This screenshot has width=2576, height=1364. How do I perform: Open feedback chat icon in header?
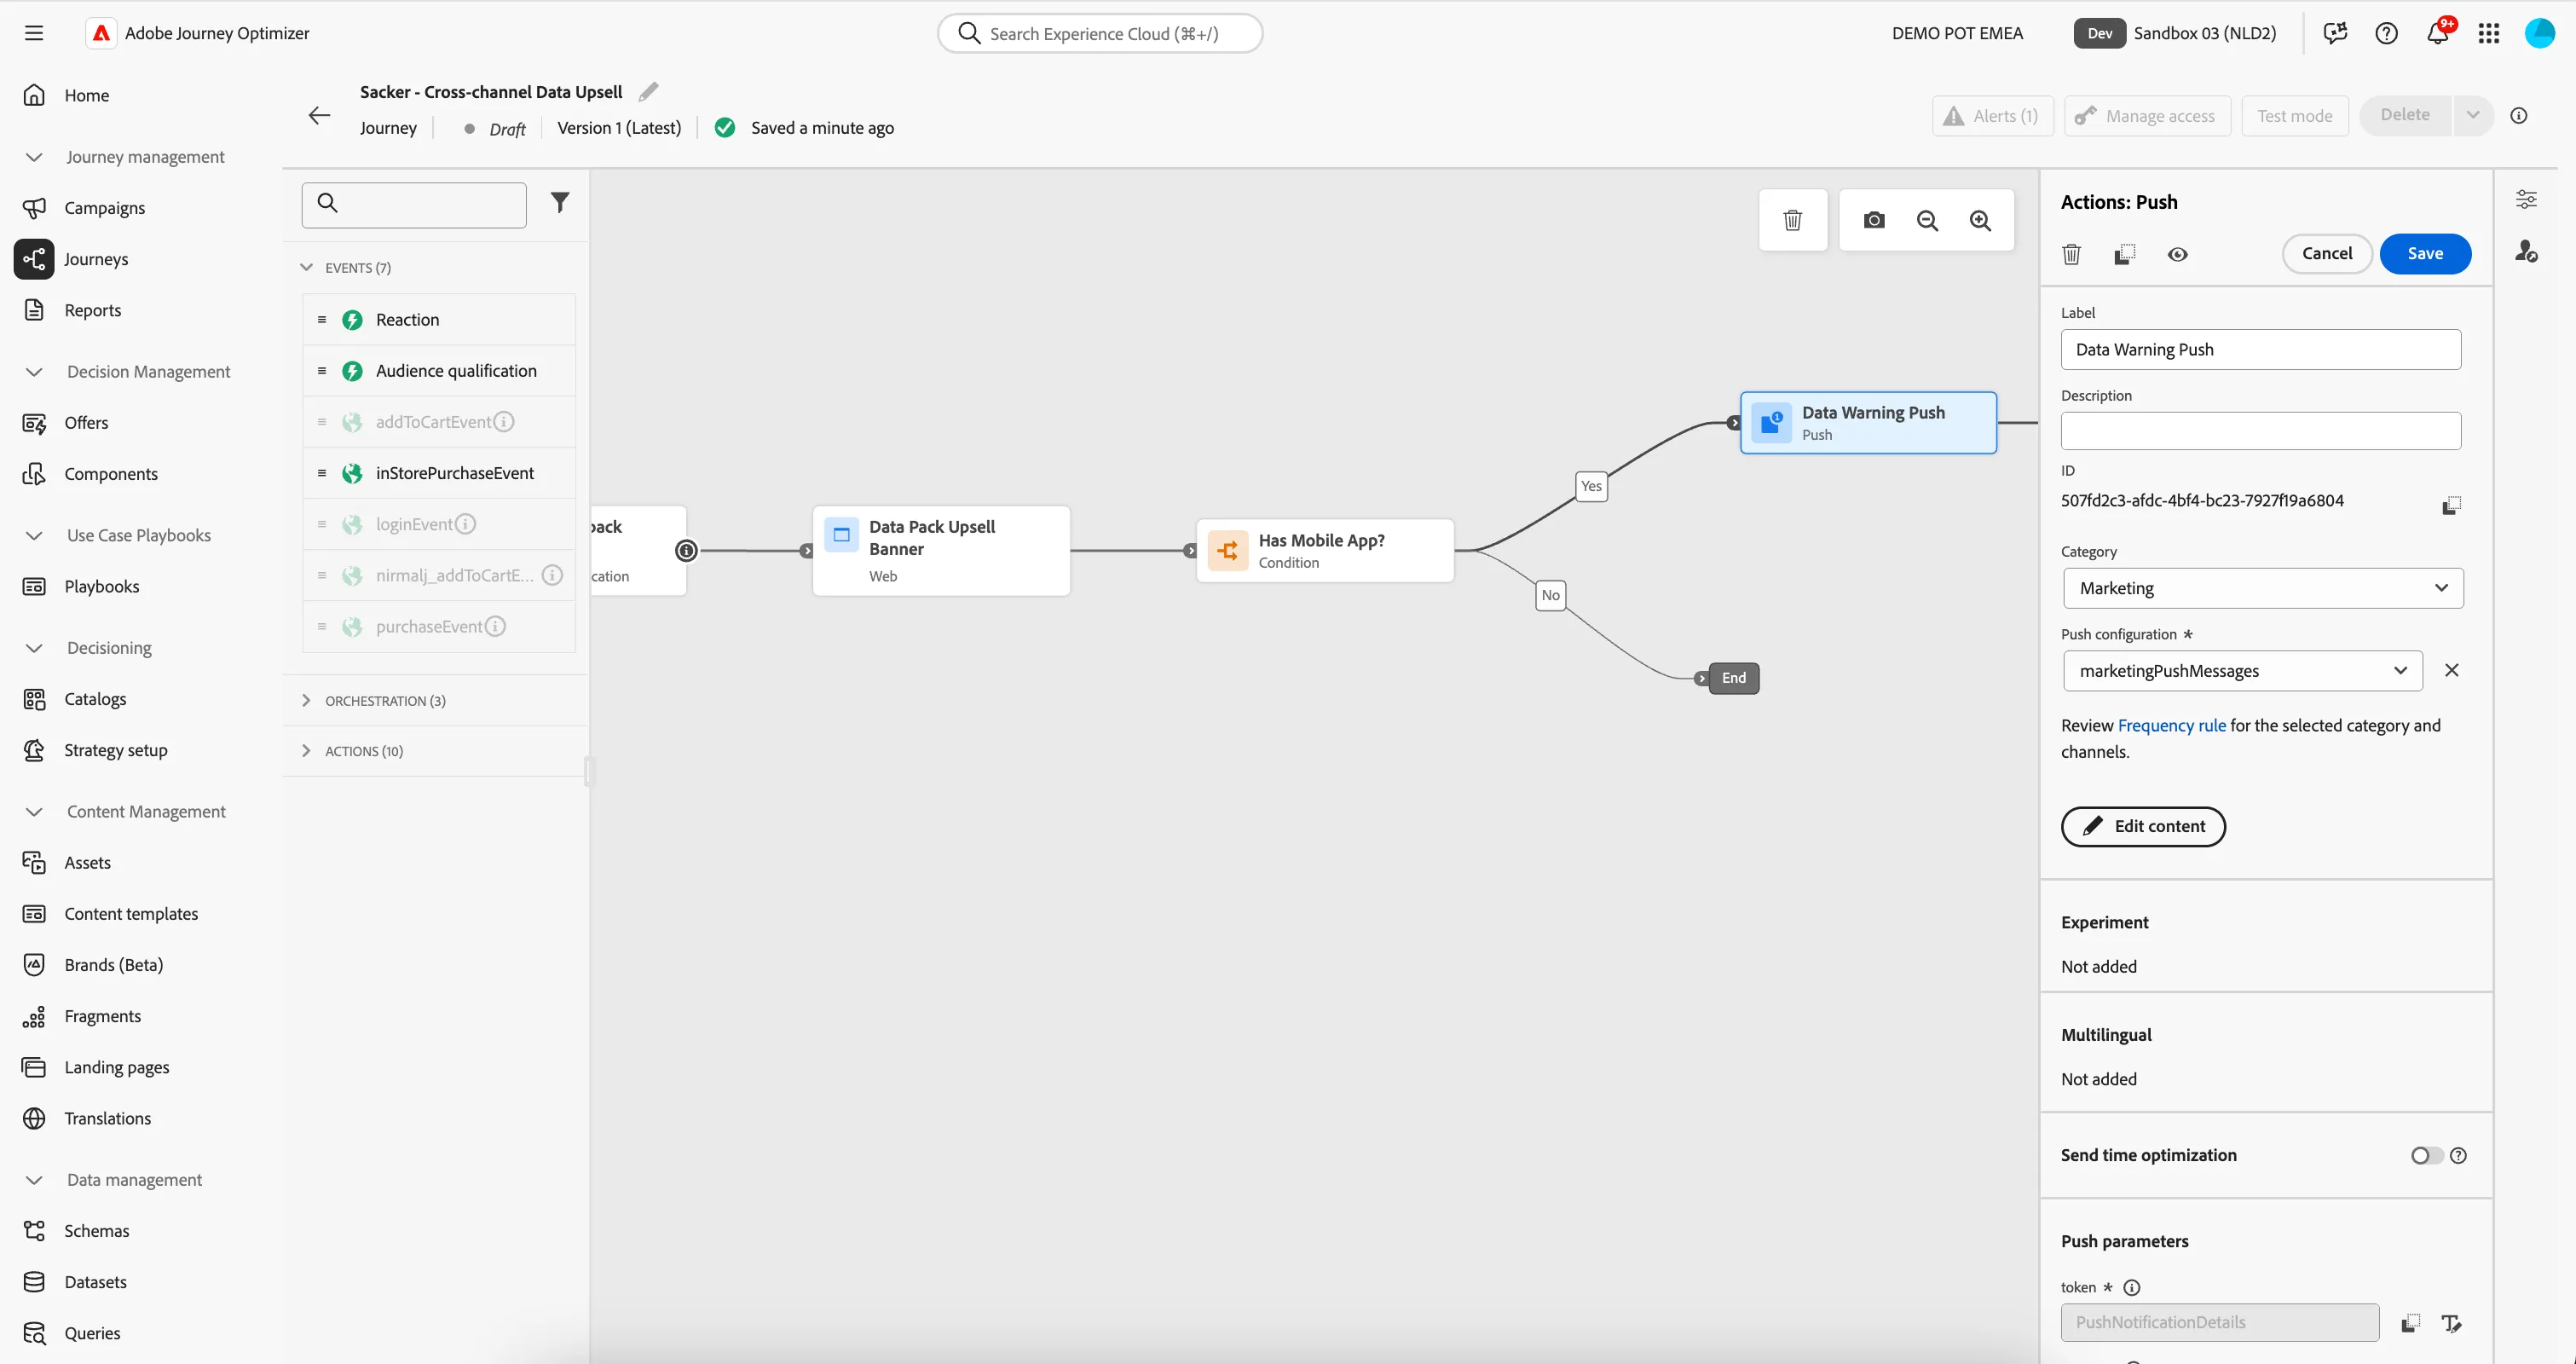2335,33
